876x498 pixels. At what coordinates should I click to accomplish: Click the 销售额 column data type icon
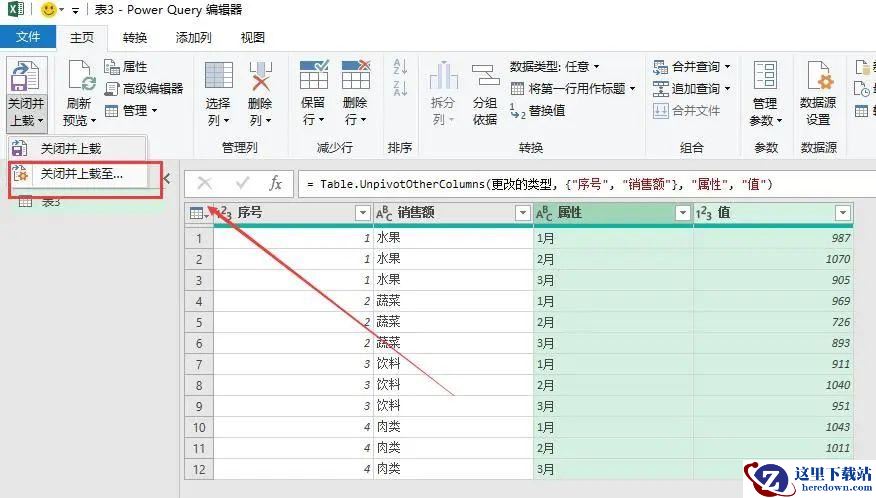[384, 213]
